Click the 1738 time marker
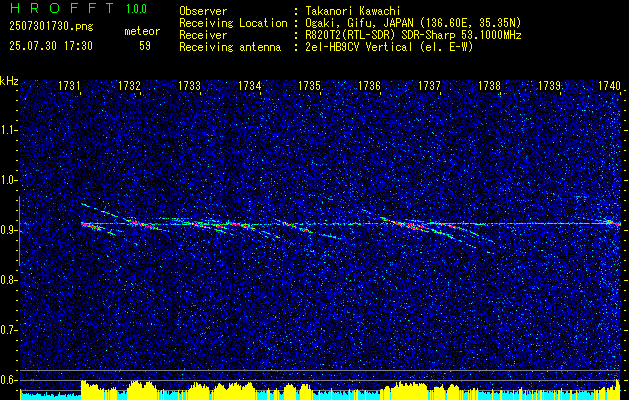629x400 pixels. 490,85
